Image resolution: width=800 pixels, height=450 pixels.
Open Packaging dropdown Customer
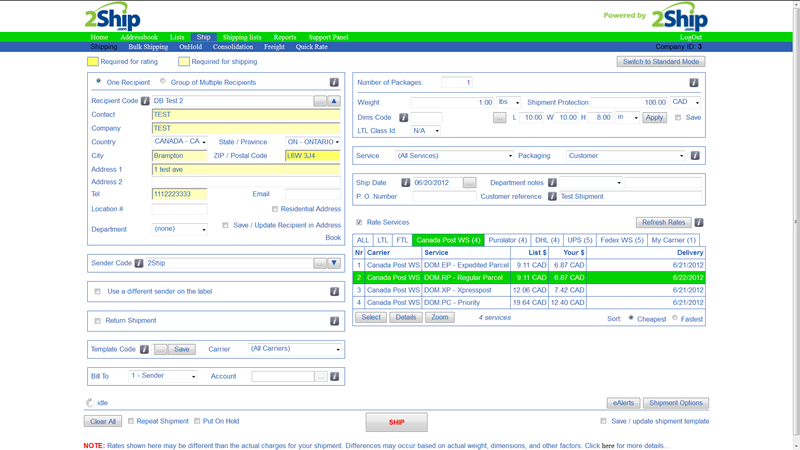(x=626, y=156)
